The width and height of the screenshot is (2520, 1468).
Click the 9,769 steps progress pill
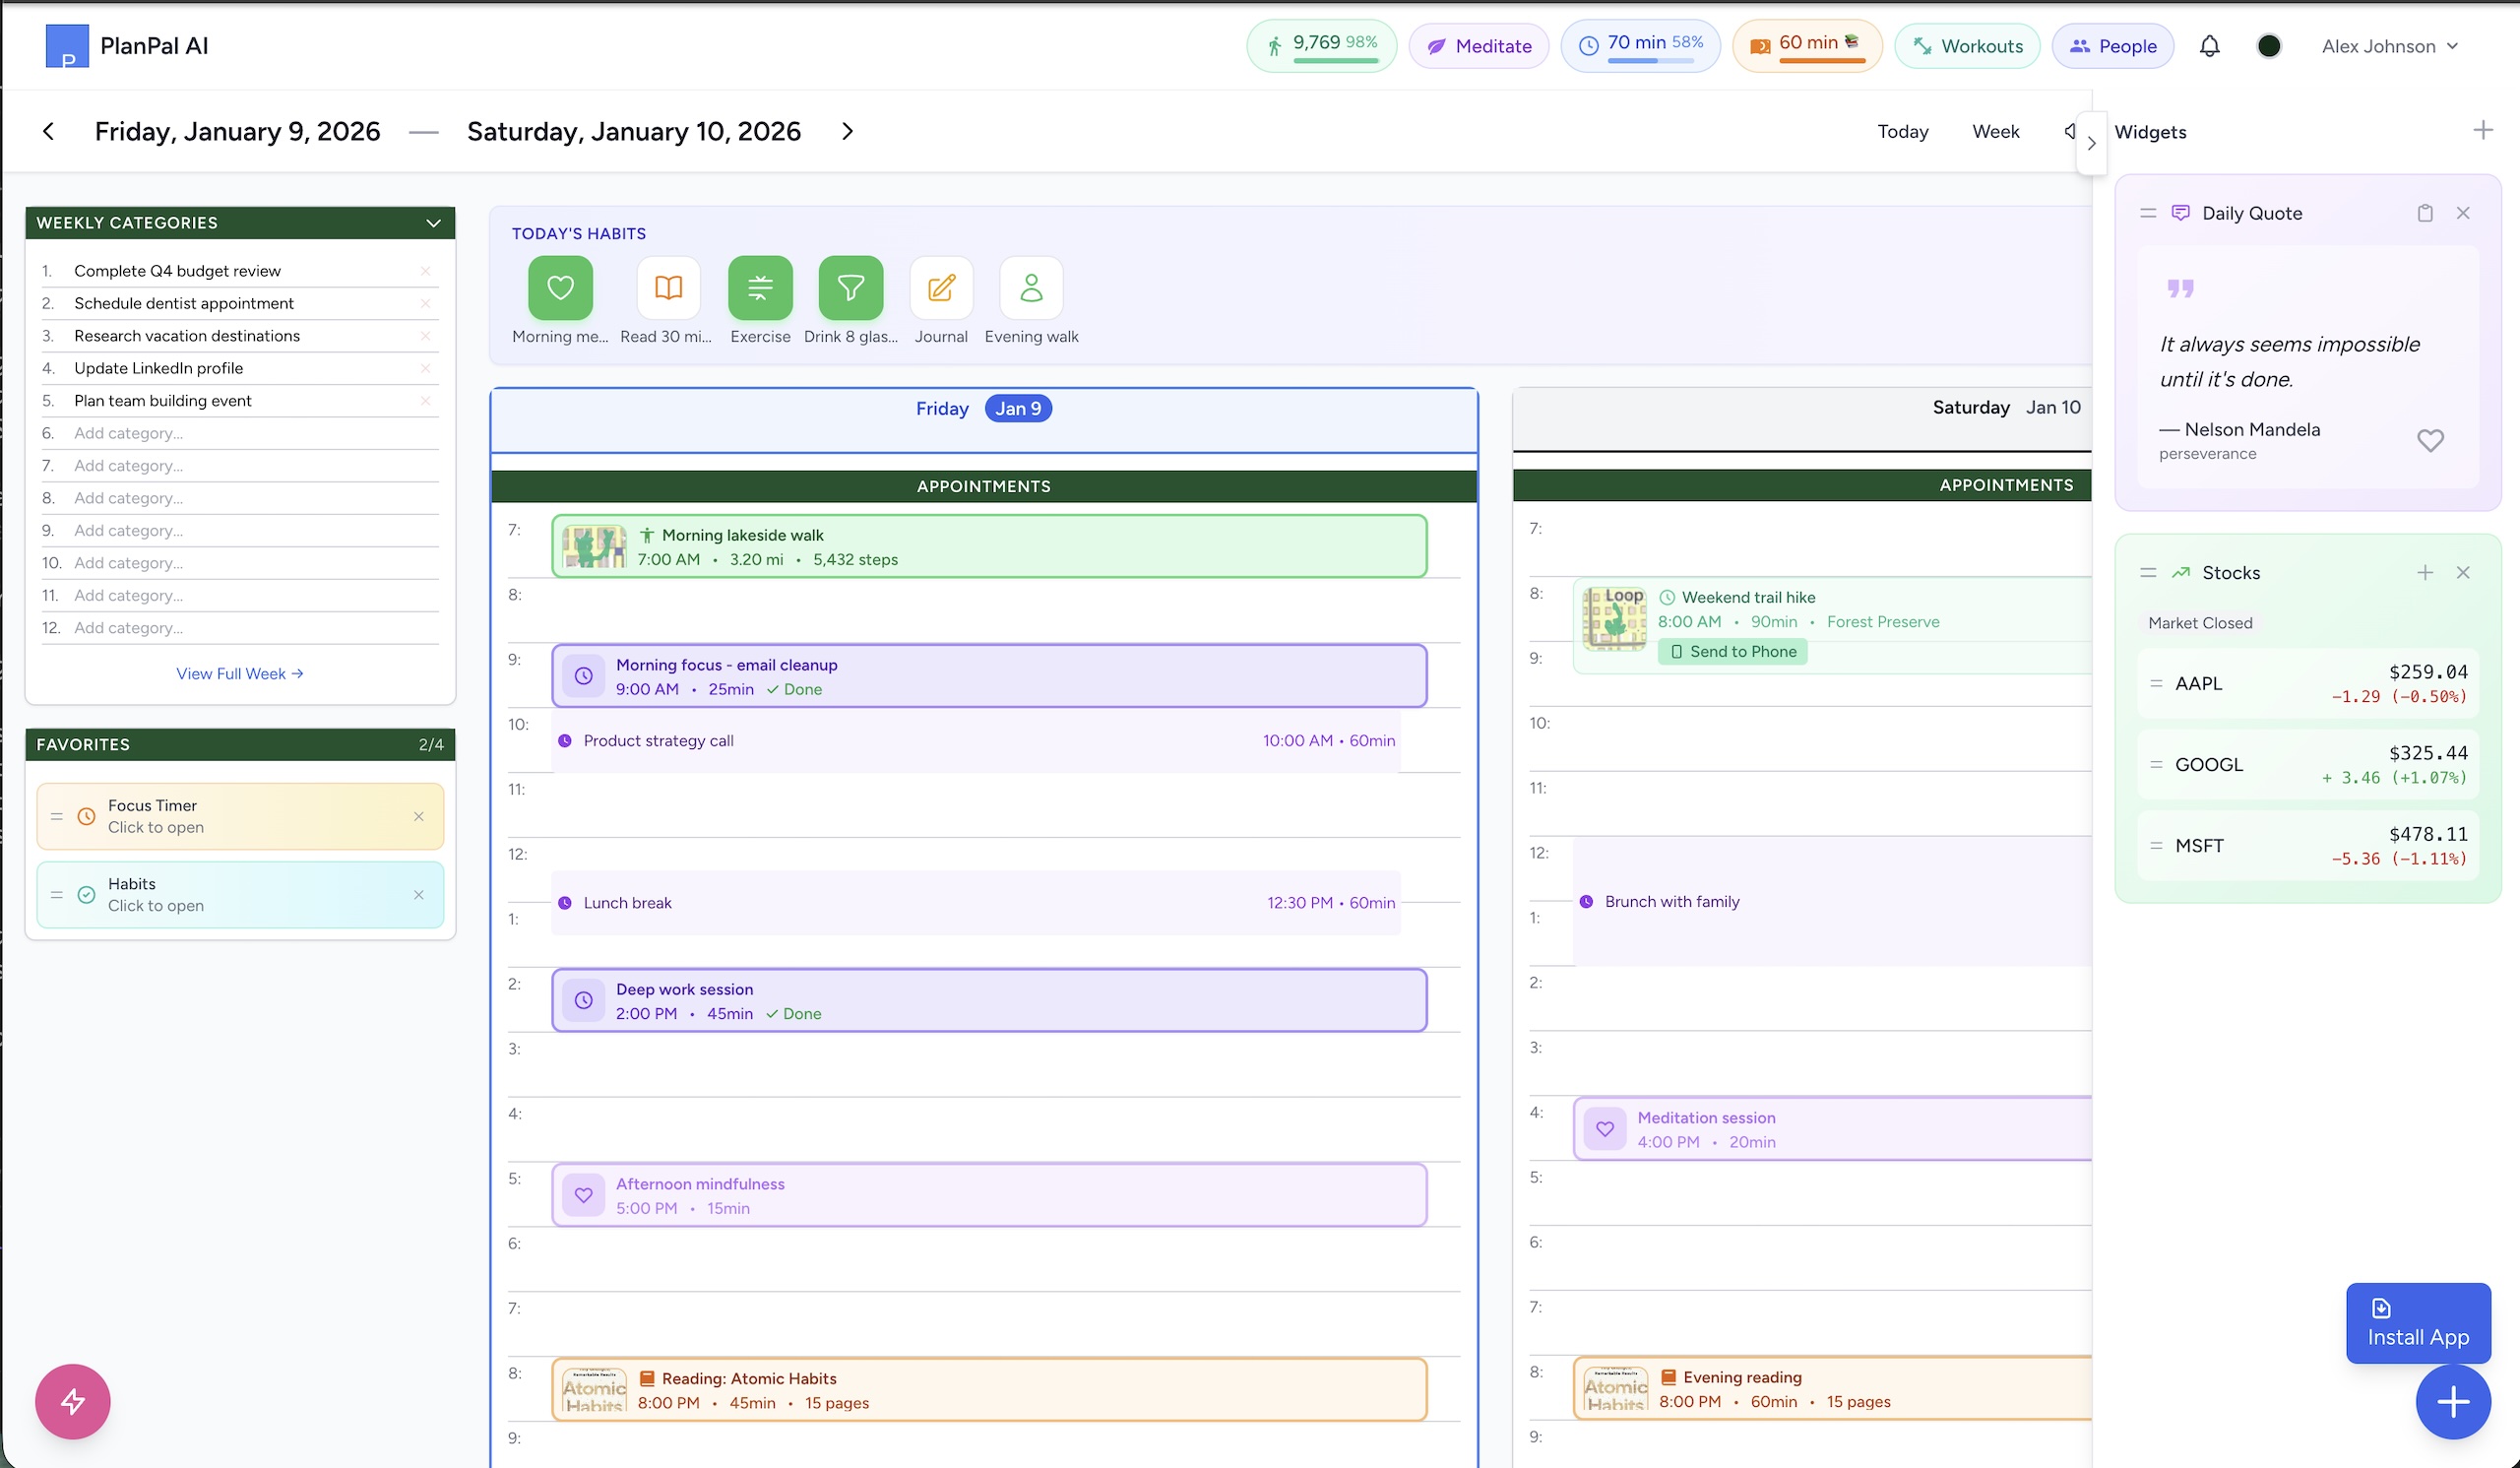[x=1321, y=46]
